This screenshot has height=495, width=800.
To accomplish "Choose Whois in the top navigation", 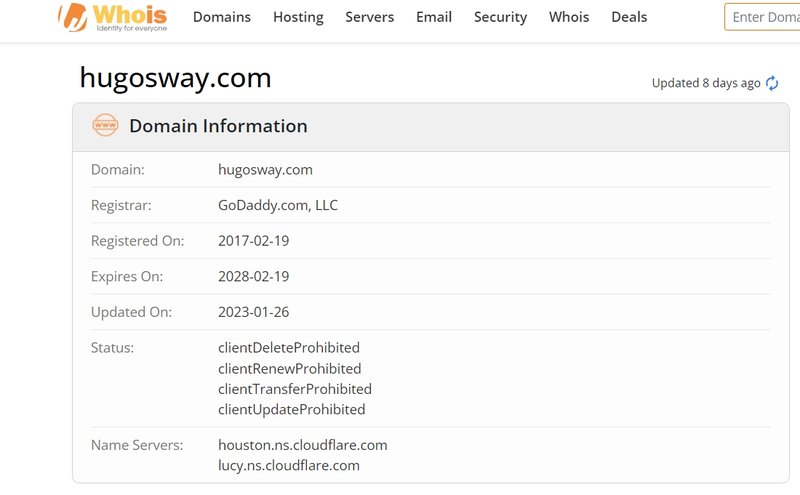I will click(x=569, y=17).
